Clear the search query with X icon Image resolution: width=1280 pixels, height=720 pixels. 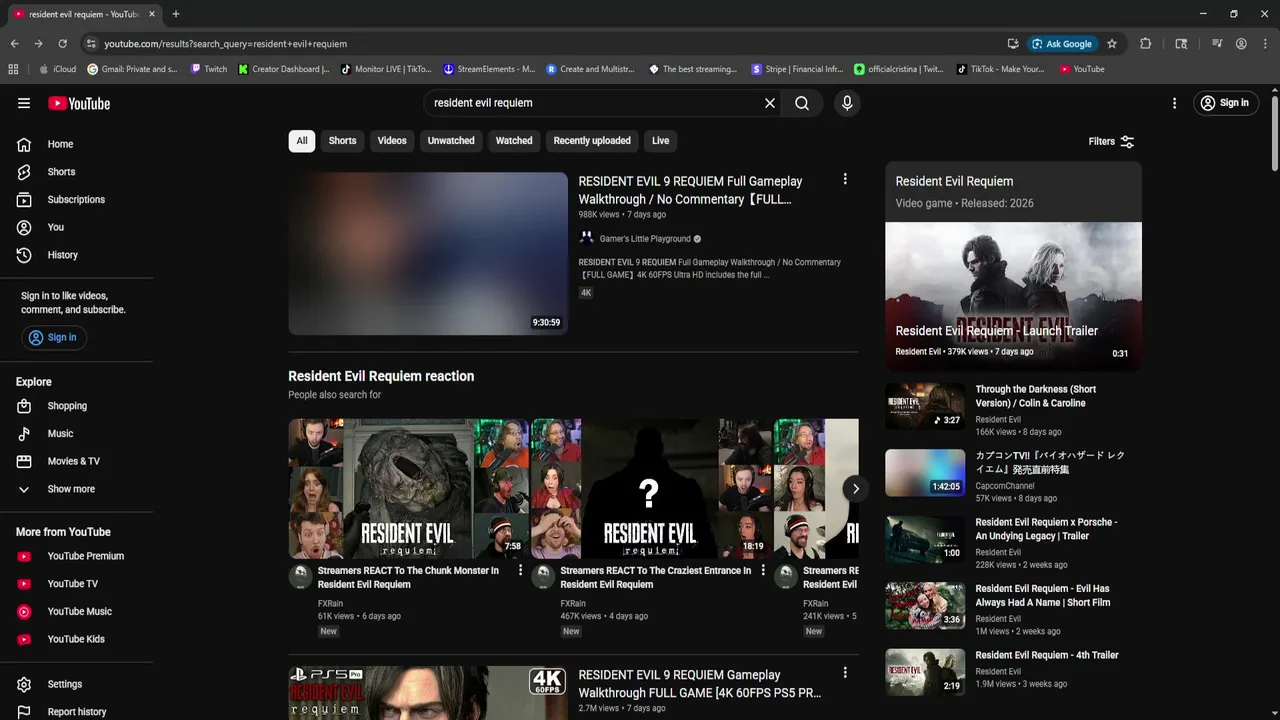pos(770,103)
